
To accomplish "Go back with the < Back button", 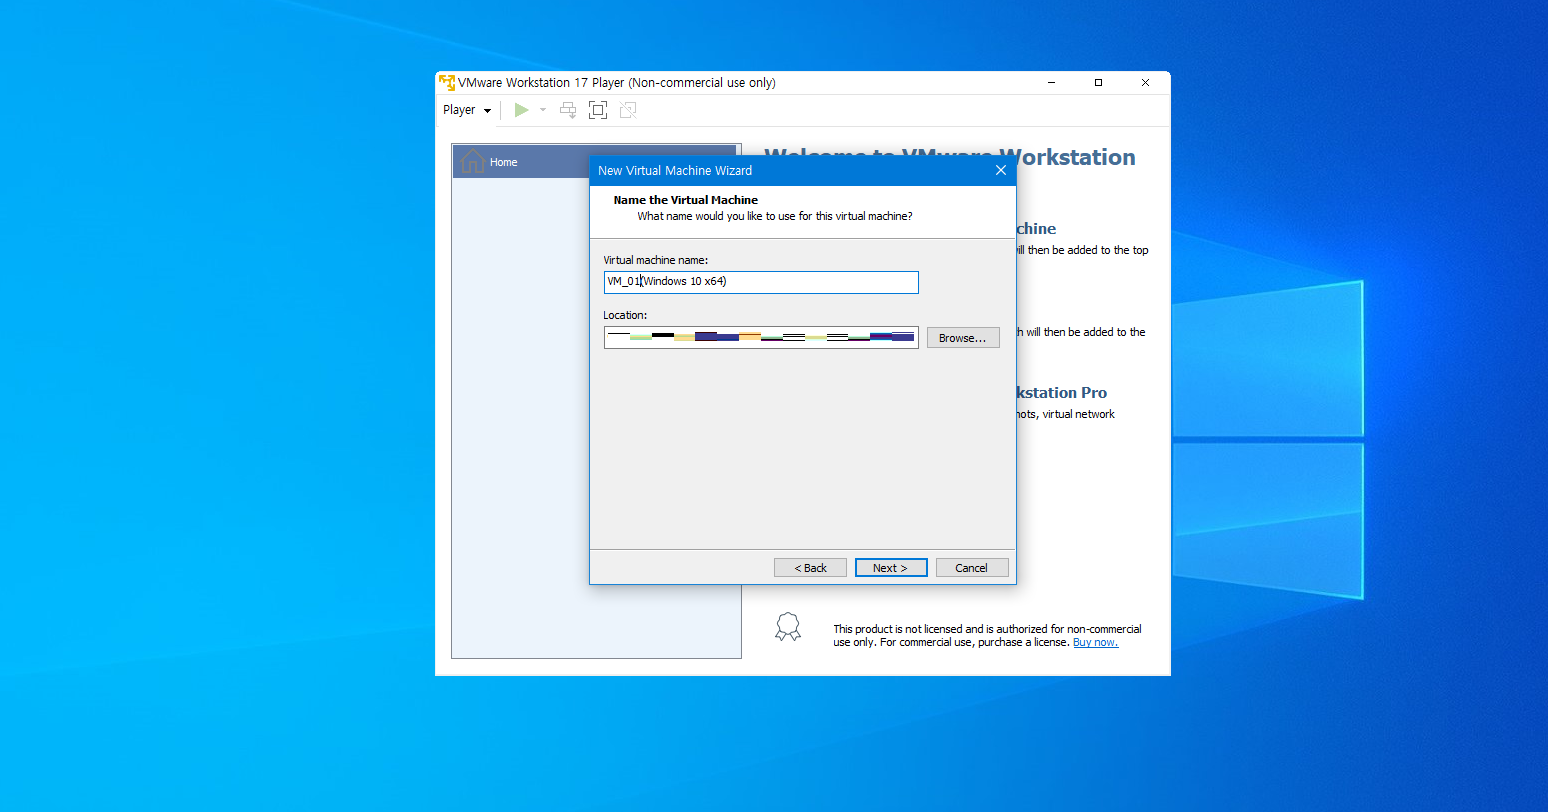I will (810, 568).
